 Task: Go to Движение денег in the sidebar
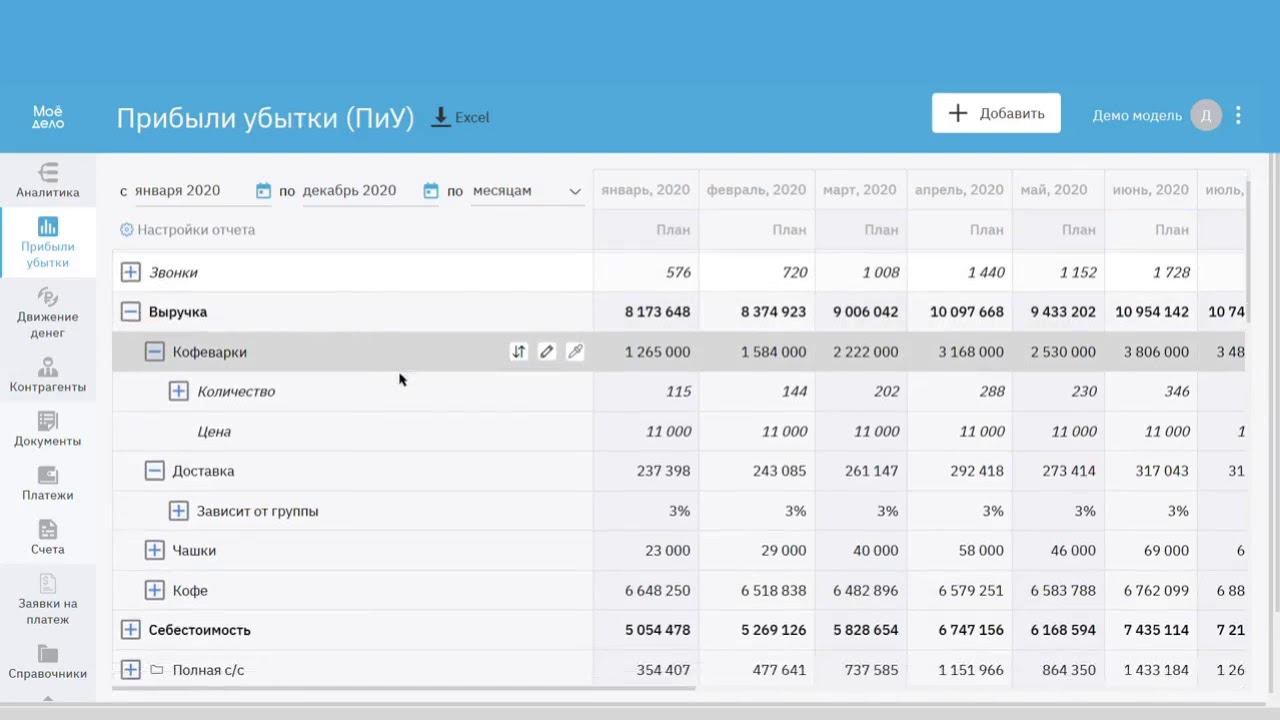coord(48,312)
